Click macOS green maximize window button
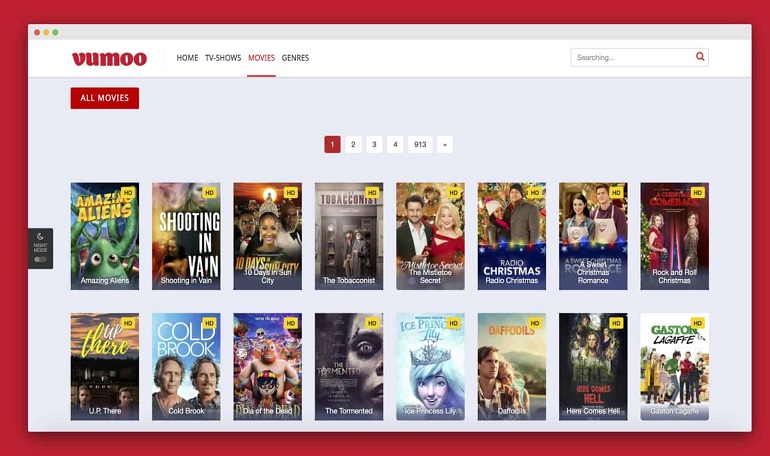Image resolution: width=770 pixels, height=456 pixels. pyautogui.click(x=55, y=32)
